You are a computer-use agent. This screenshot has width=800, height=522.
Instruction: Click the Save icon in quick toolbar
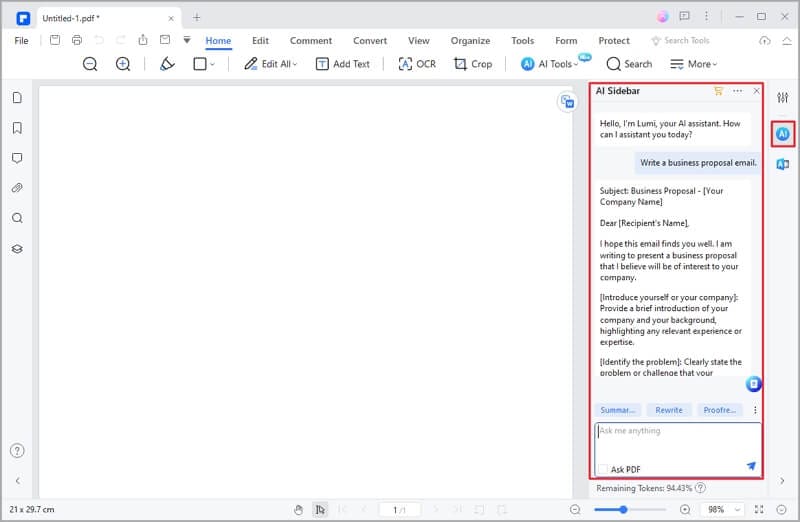[x=55, y=40]
